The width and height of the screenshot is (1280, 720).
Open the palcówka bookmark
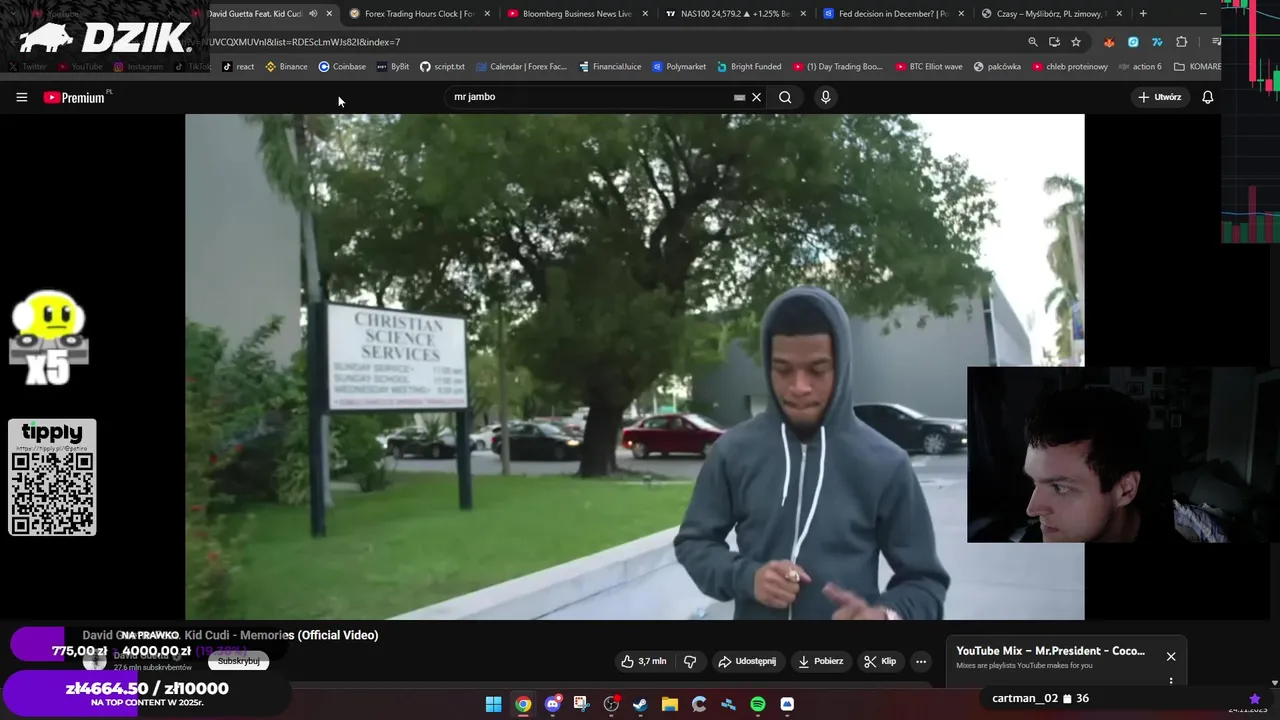[x=997, y=67]
